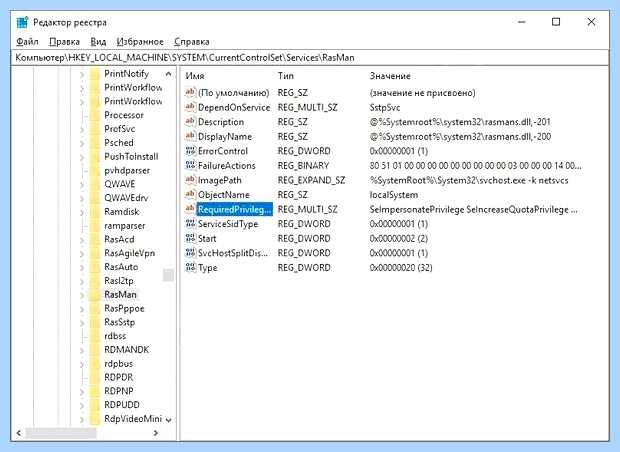The width and height of the screenshot is (620, 452).
Task: Click the icon of RequiredPrivileges value
Action: point(190,209)
